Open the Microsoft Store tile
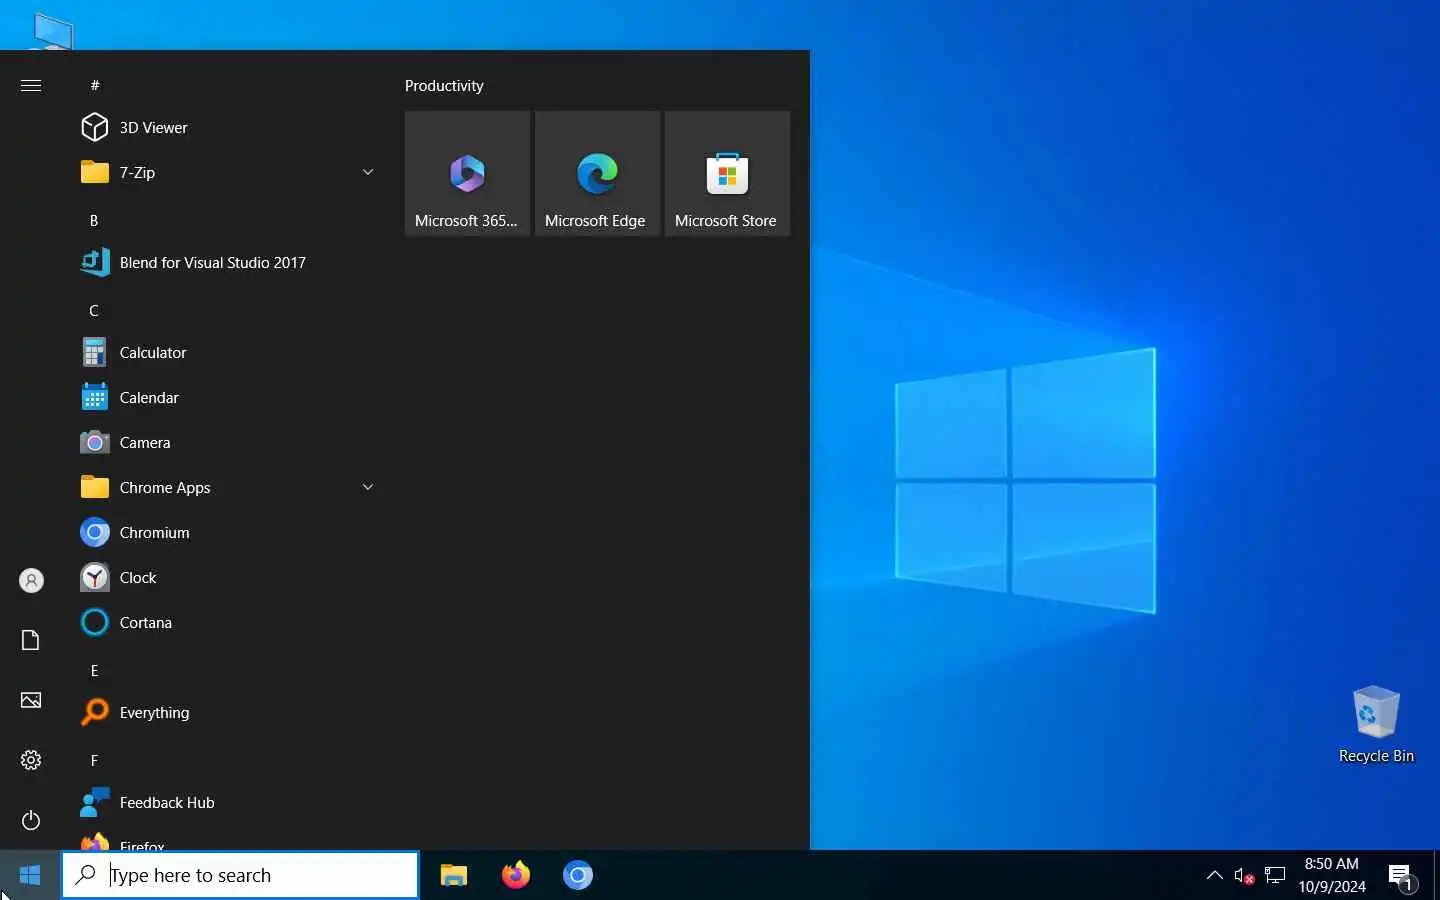This screenshot has width=1440, height=900. click(727, 173)
